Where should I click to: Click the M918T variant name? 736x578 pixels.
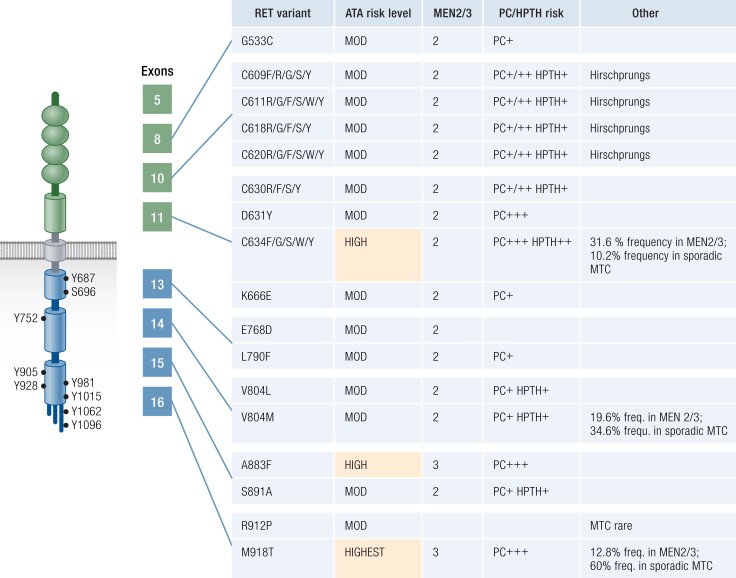(x=260, y=551)
